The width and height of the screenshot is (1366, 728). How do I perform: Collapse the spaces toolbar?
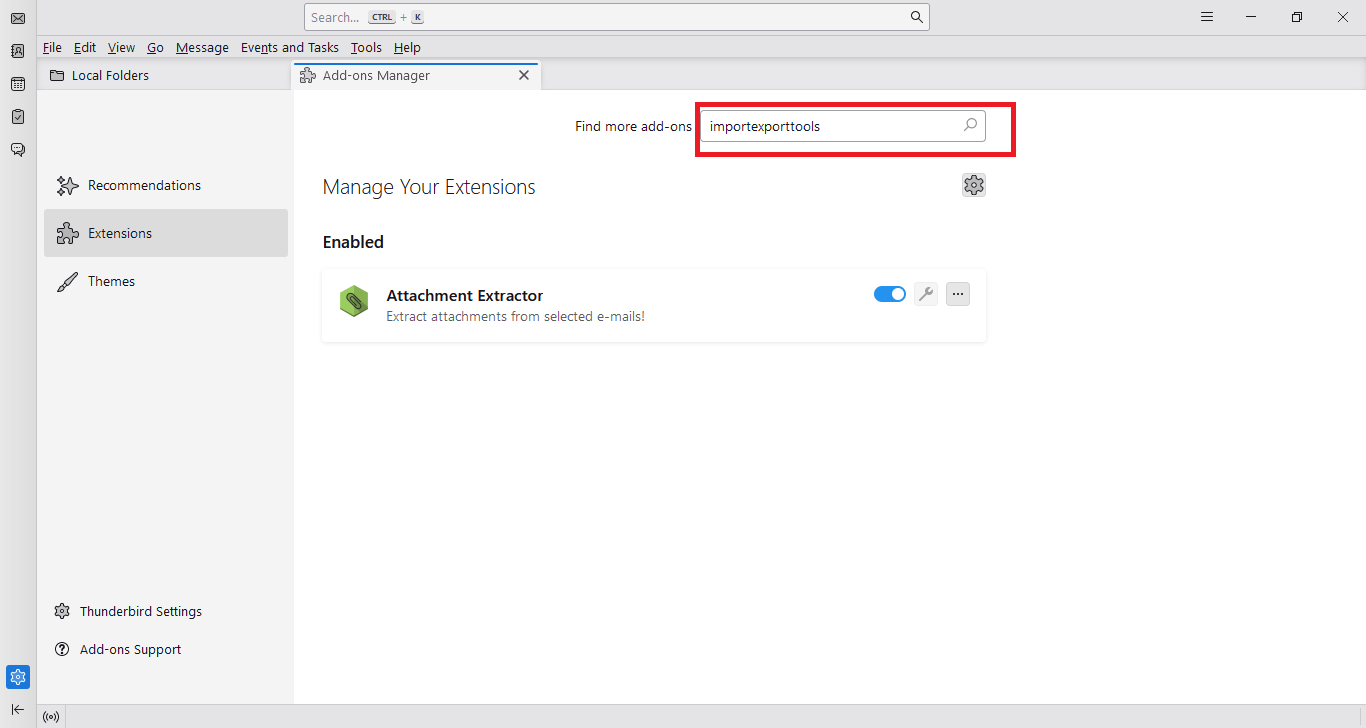[x=18, y=709]
